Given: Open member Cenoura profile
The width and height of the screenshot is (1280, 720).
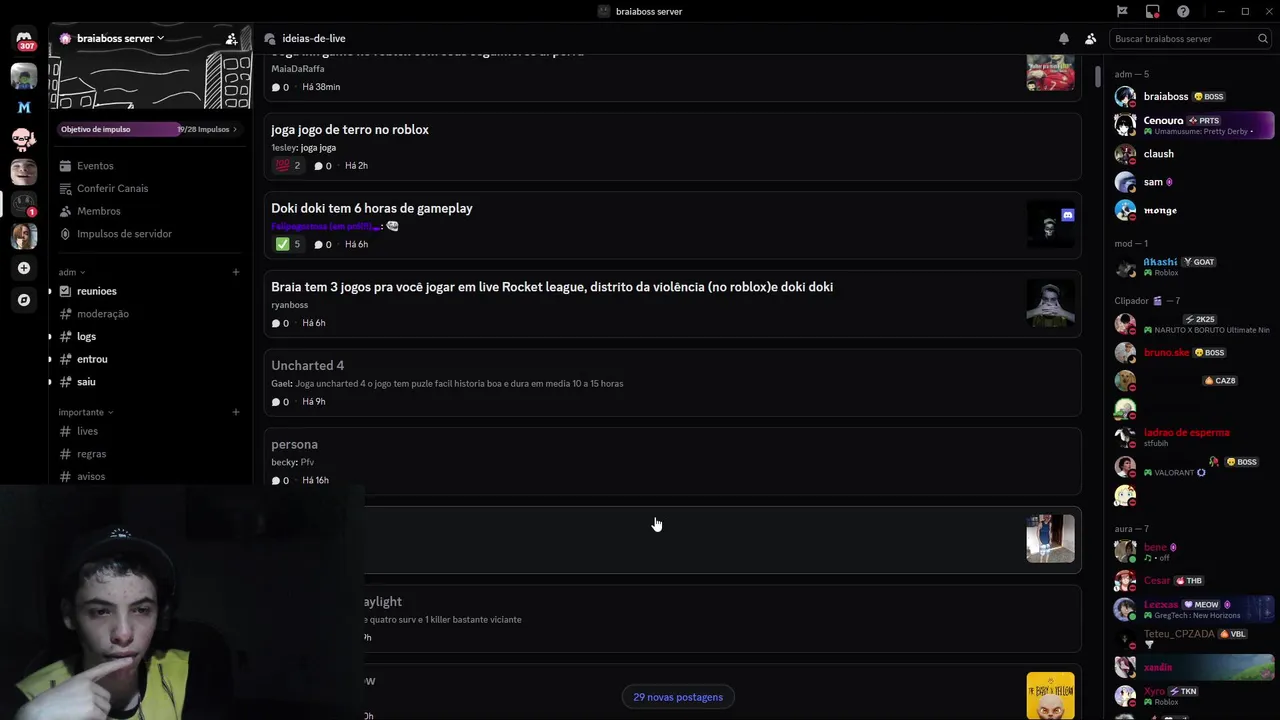Looking at the screenshot, I should (x=1193, y=125).
